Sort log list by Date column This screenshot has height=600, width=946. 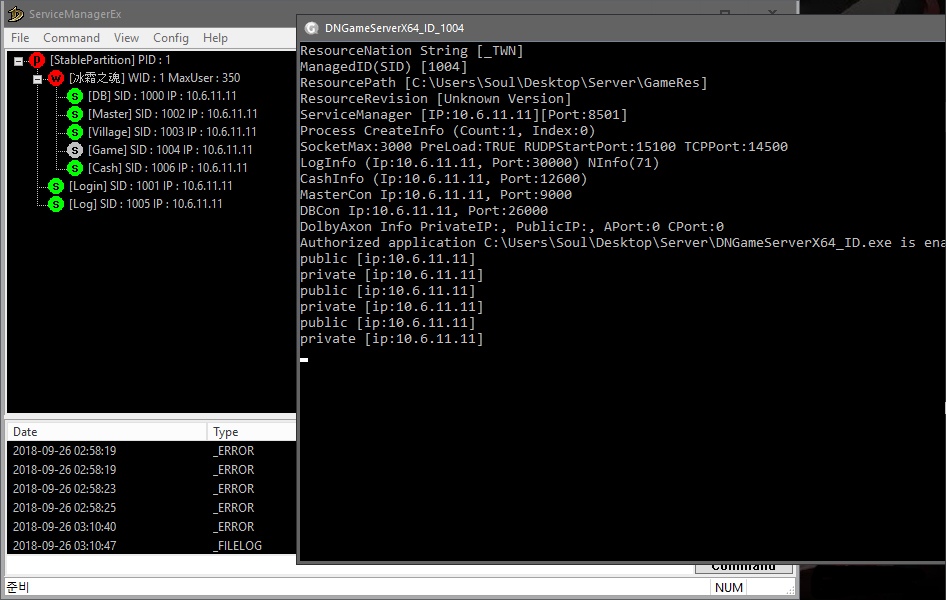tap(106, 432)
